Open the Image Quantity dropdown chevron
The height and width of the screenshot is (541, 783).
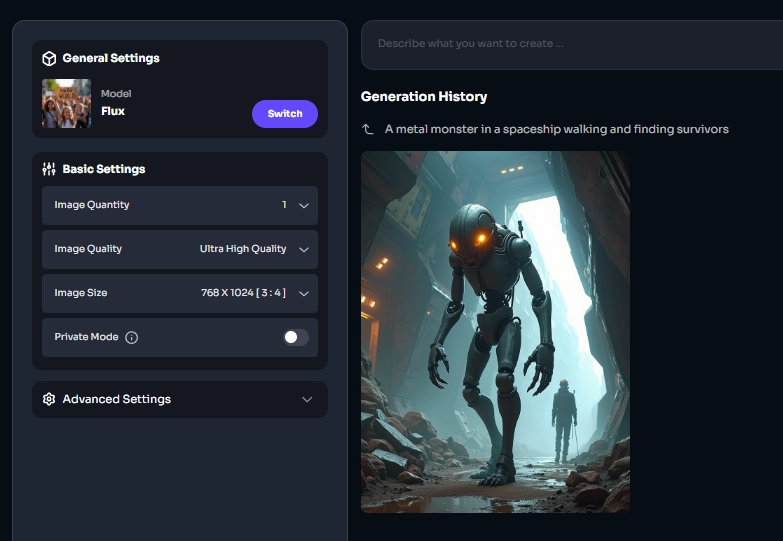point(304,205)
